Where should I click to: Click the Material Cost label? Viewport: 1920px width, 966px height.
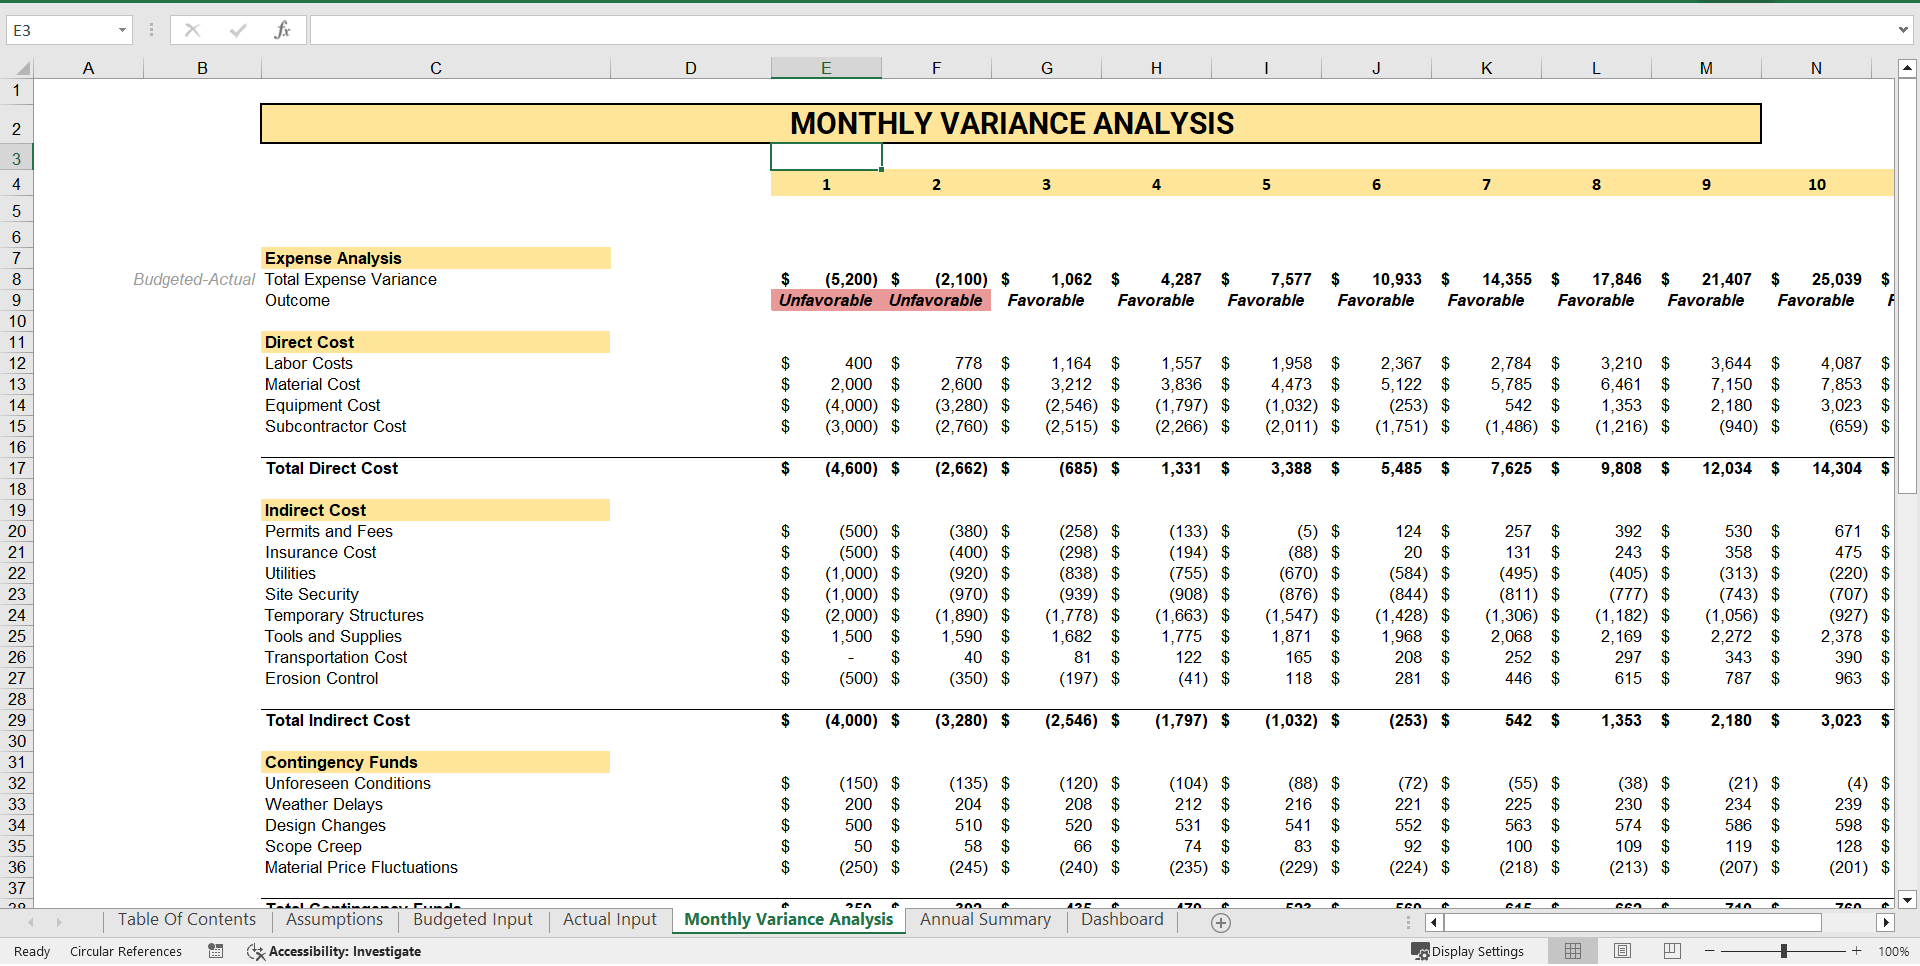(x=313, y=385)
